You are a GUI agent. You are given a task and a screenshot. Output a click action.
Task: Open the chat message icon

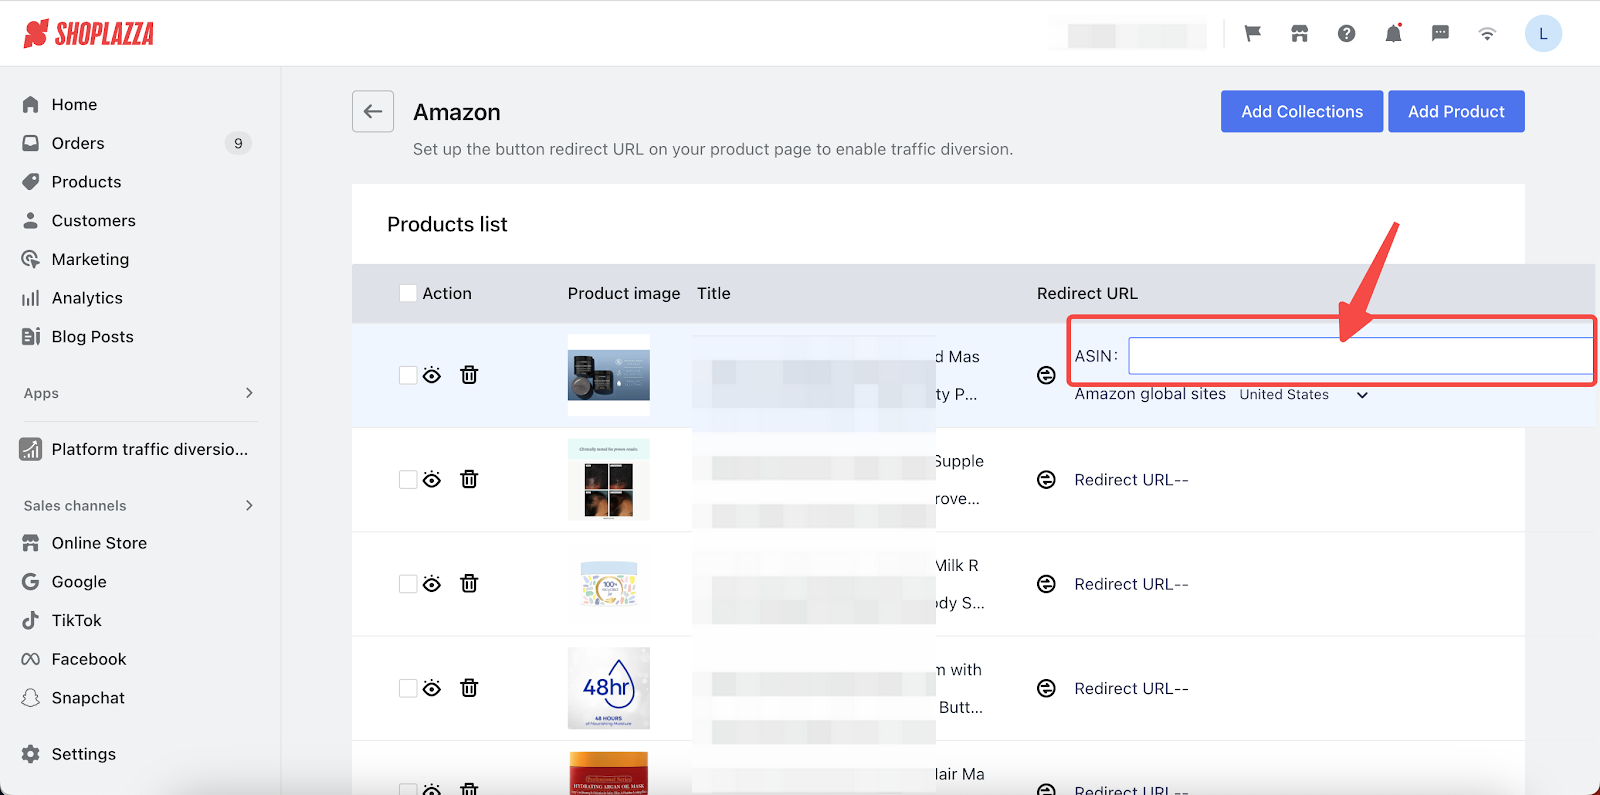click(1440, 34)
